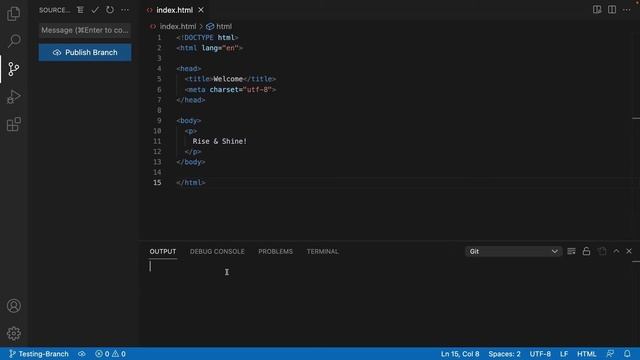Screen dimensions: 640x360
Task: Click the closing </html> tag
Action: pyautogui.click(x=191, y=182)
